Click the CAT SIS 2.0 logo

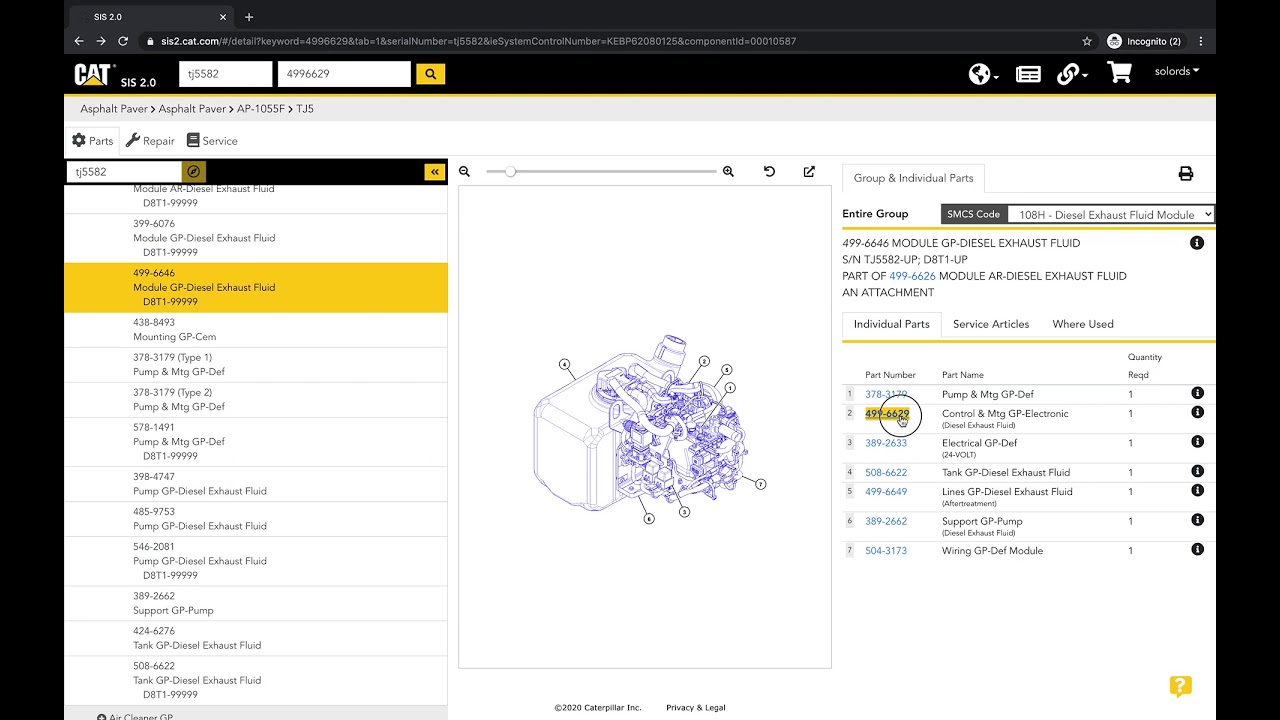pos(115,75)
